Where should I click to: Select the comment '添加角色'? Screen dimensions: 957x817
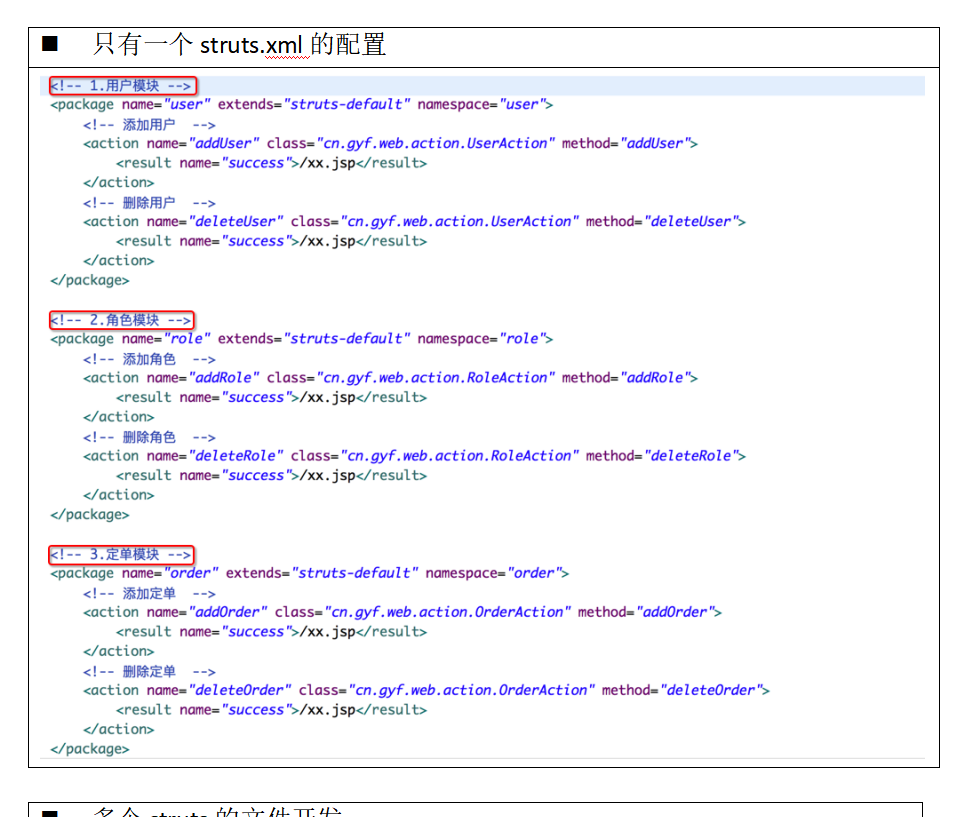[149, 359]
